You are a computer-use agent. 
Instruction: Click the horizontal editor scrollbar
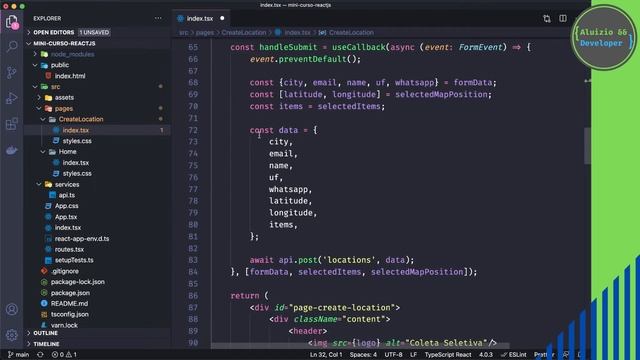(360, 346)
